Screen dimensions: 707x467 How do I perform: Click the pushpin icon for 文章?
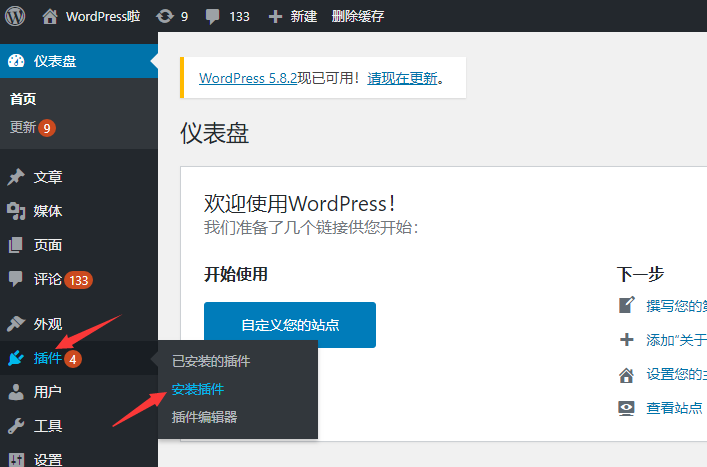click(x=16, y=177)
